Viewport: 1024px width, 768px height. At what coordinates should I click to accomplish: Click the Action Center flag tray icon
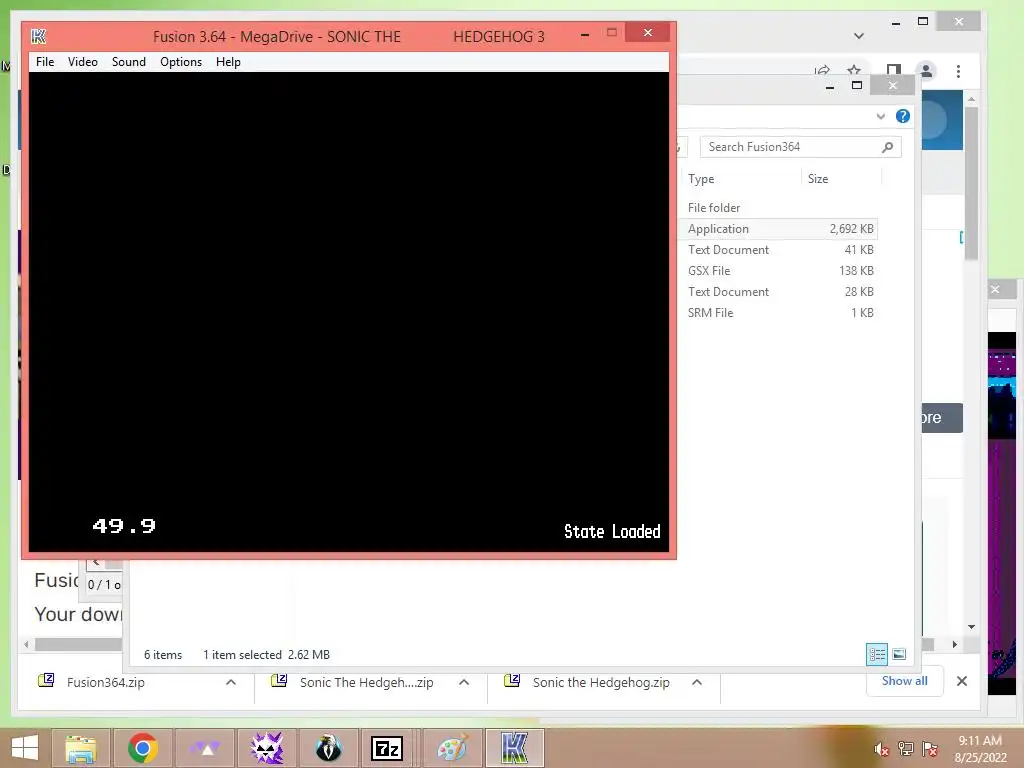pos(929,749)
